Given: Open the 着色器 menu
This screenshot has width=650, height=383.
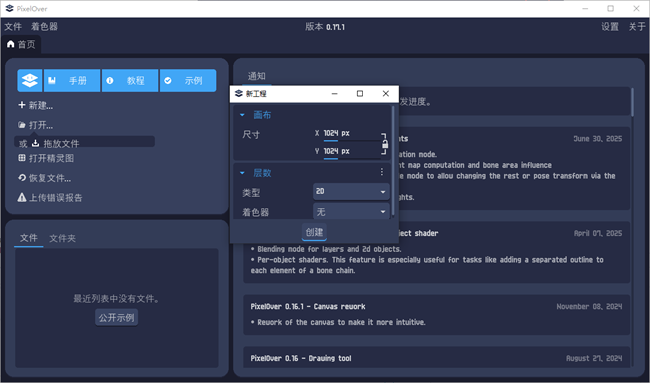Looking at the screenshot, I should pyautogui.click(x=44, y=27).
